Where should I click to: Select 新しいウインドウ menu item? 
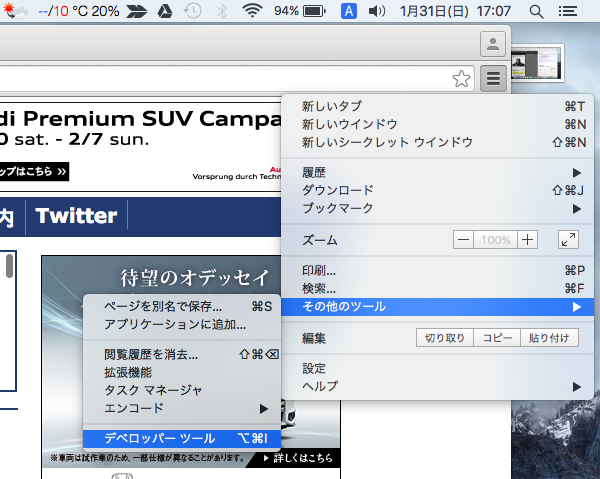pyautogui.click(x=437, y=124)
